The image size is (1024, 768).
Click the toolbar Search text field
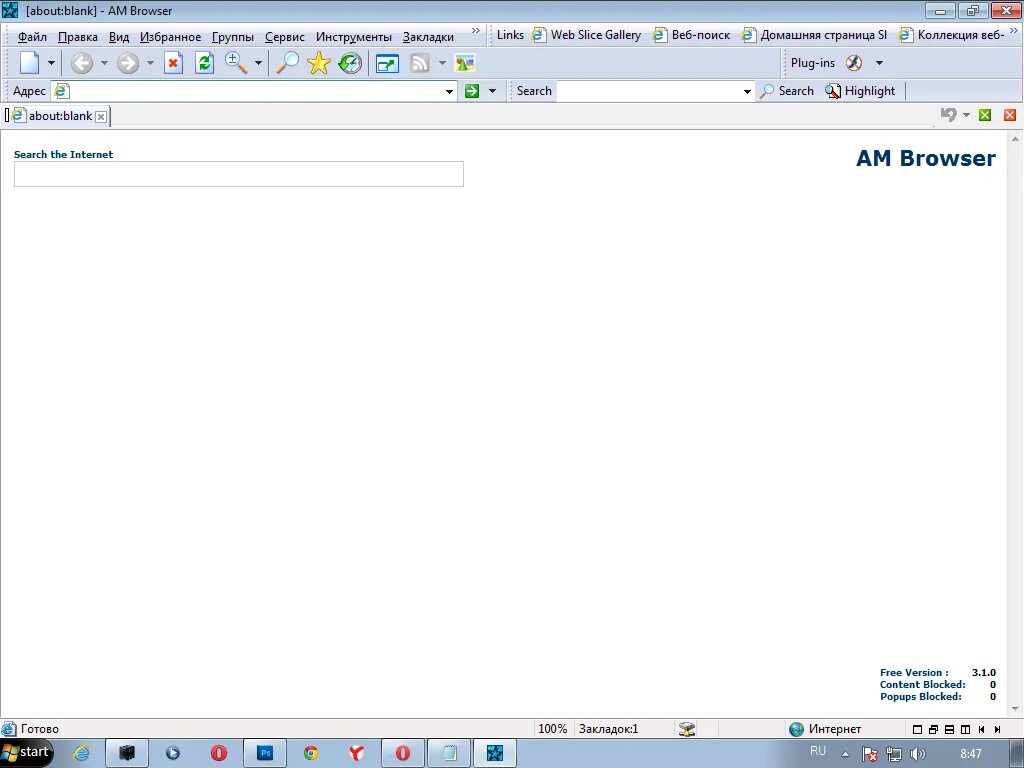click(650, 91)
